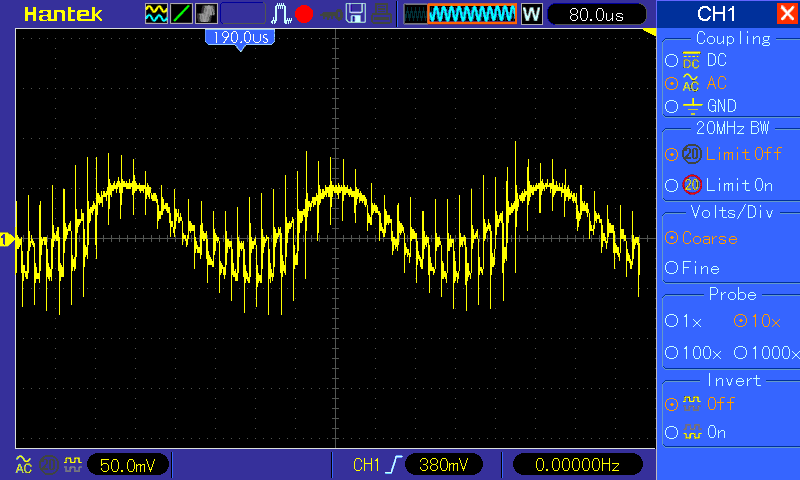Select AC coupling
The image size is (800, 480).
696,83
